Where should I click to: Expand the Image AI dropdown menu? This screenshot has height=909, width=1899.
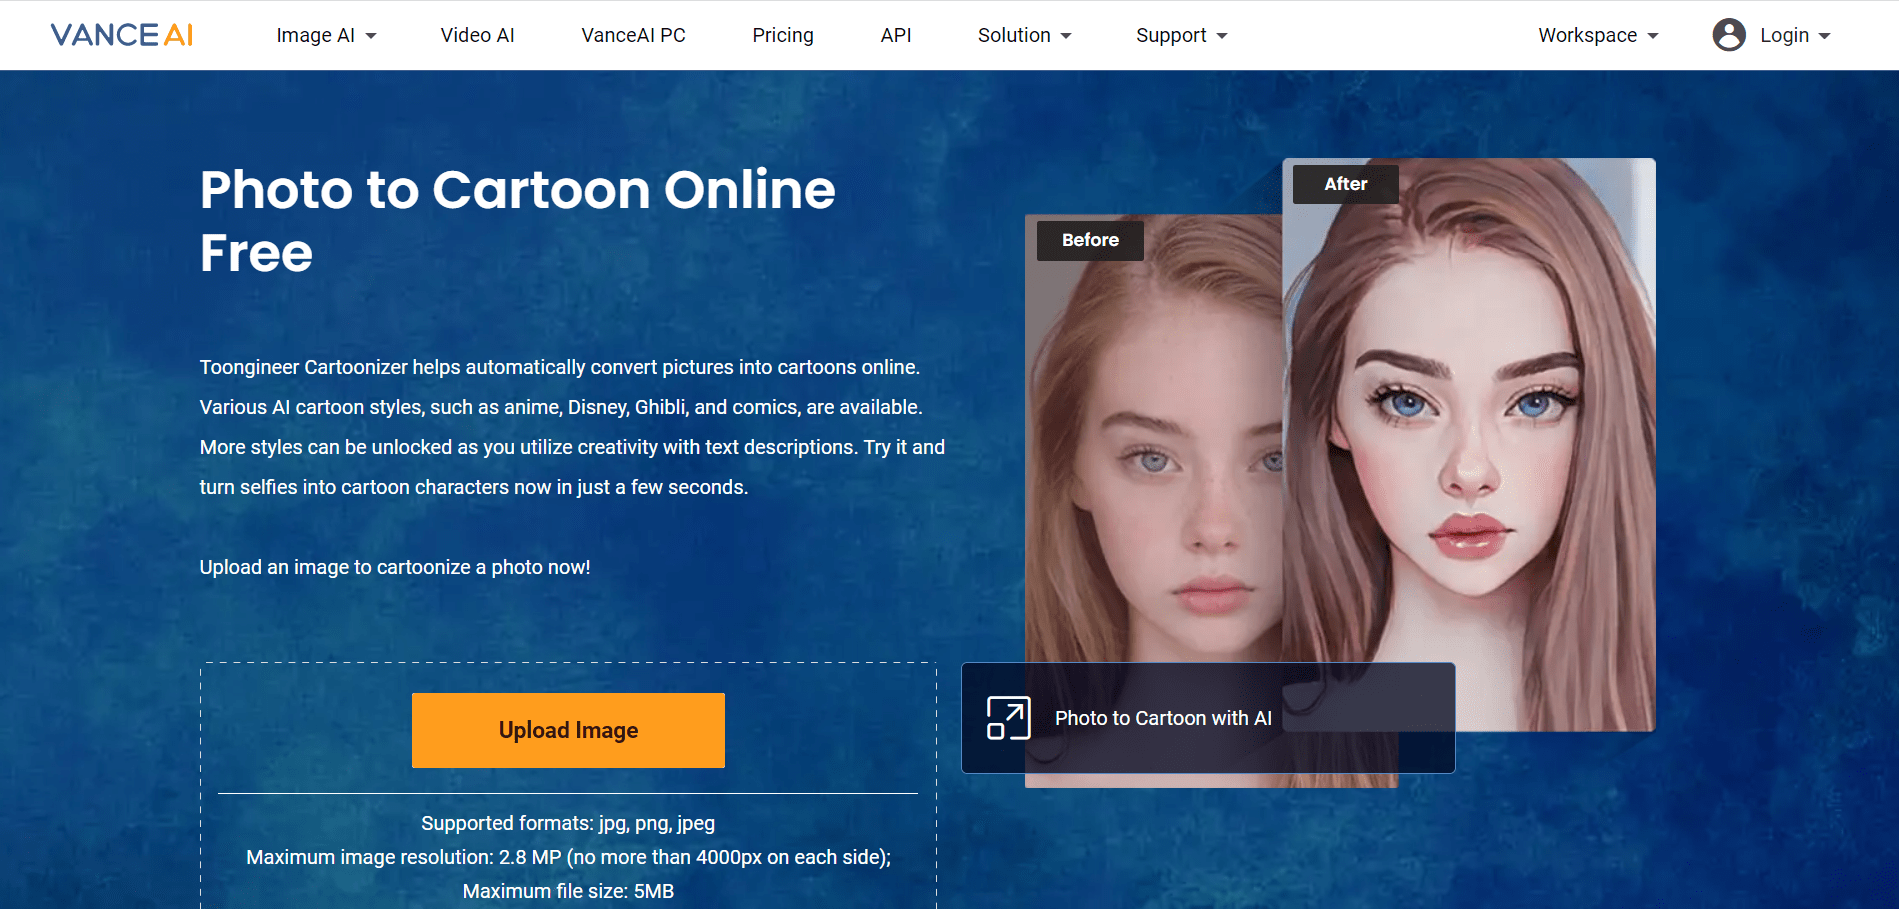point(325,35)
